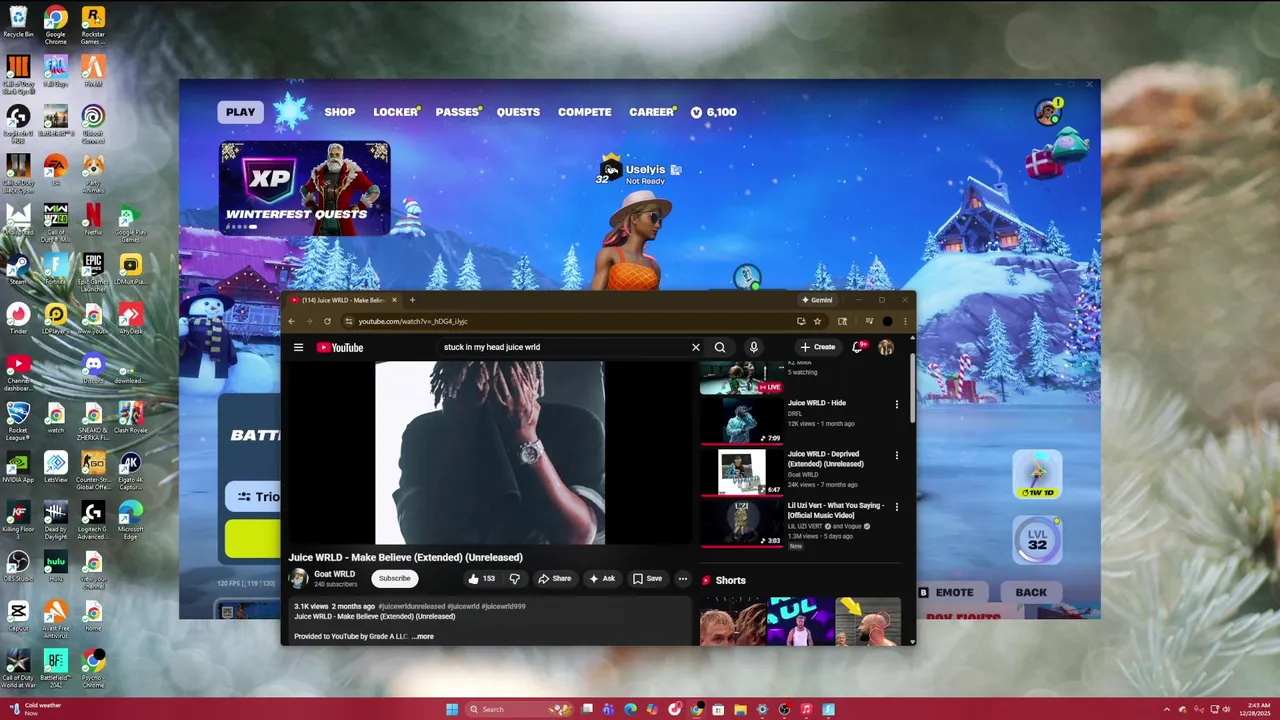The image size is (1280, 720).
Task: Open more actions under the video
Action: (x=683, y=578)
